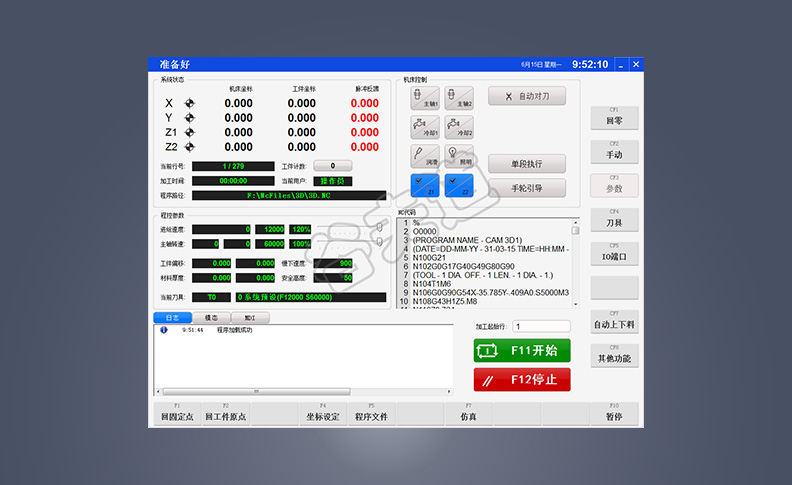Toggle spindle 1 (主轴1) icon button
Viewport: 792px width, 485px height.
point(425,96)
